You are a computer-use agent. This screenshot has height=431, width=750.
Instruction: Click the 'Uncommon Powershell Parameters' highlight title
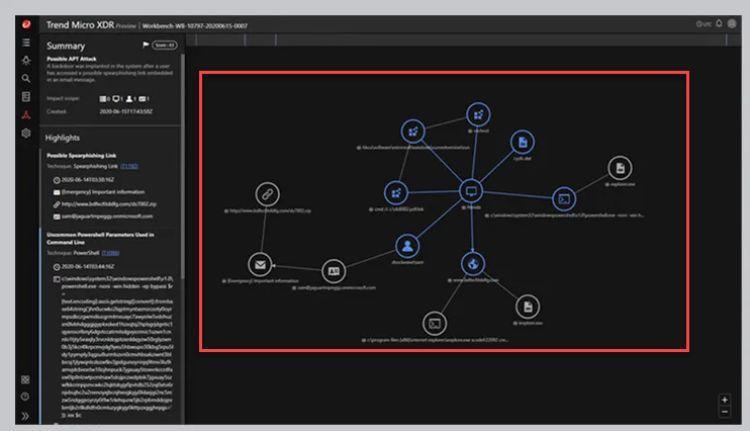[x=100, y=238]
